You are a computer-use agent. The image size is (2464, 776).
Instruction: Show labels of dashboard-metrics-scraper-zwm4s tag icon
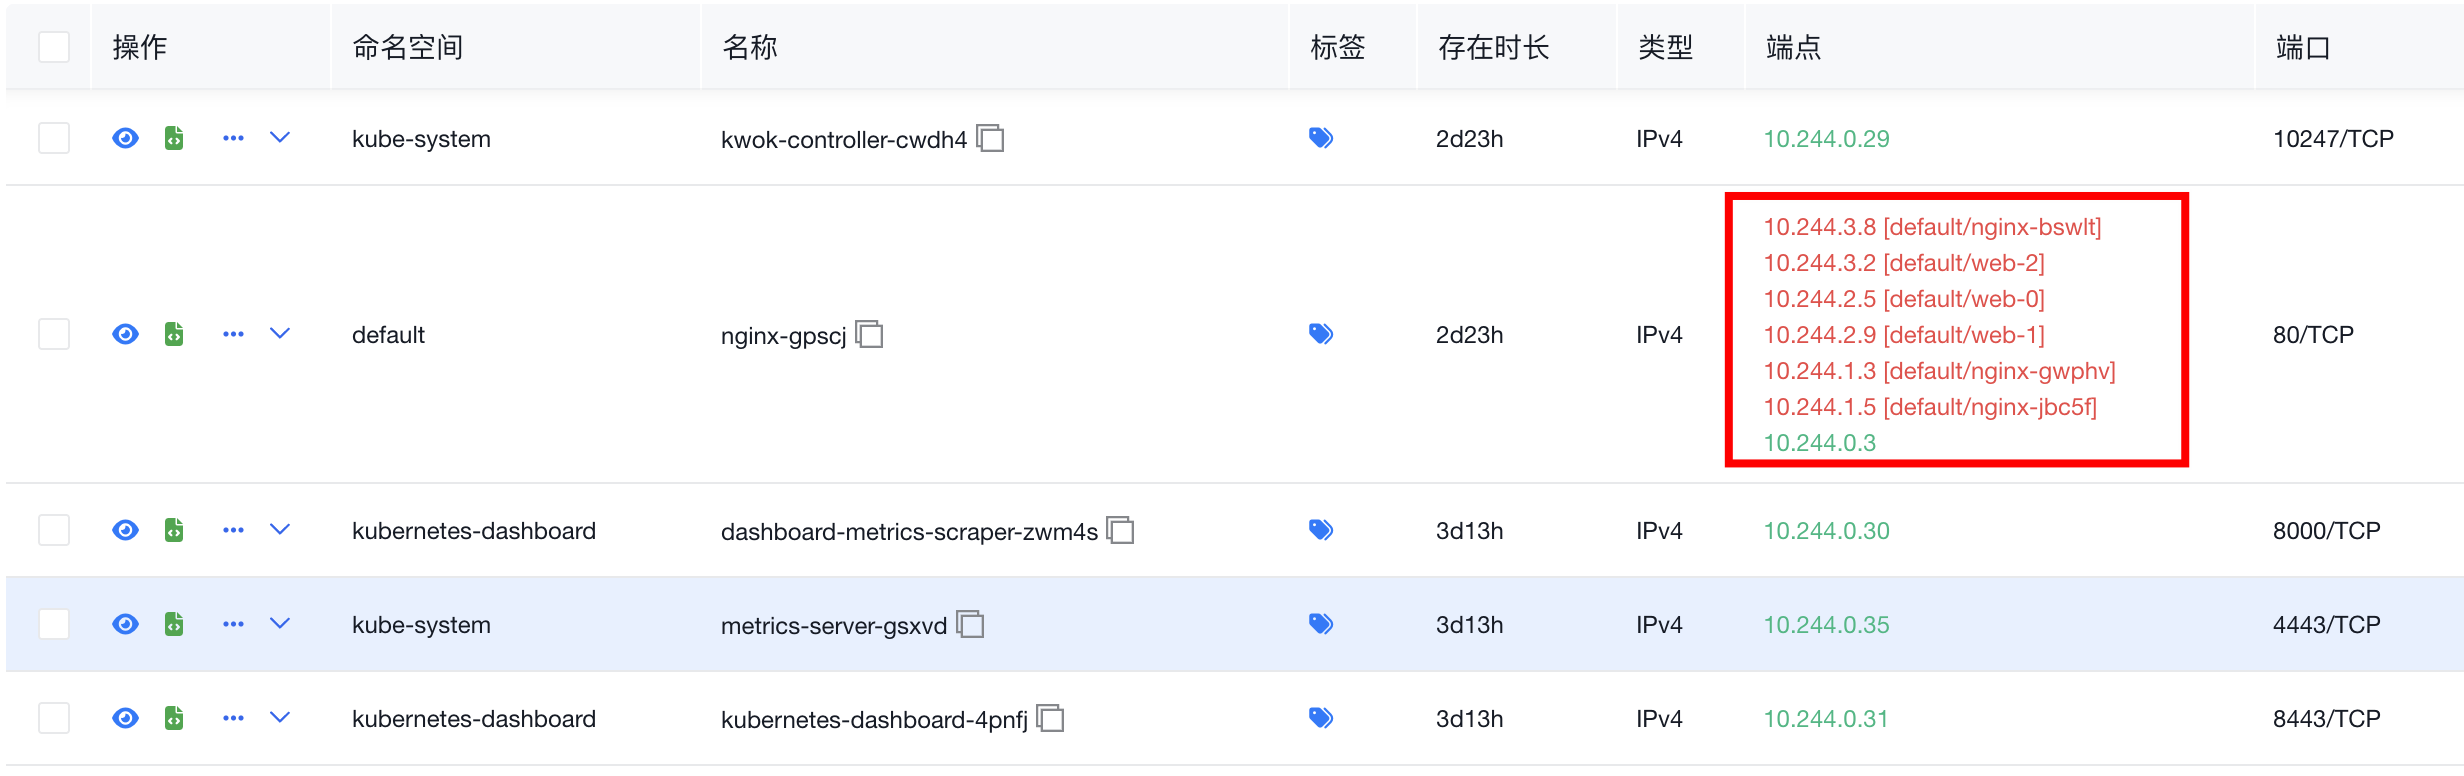click(1321, 530)
